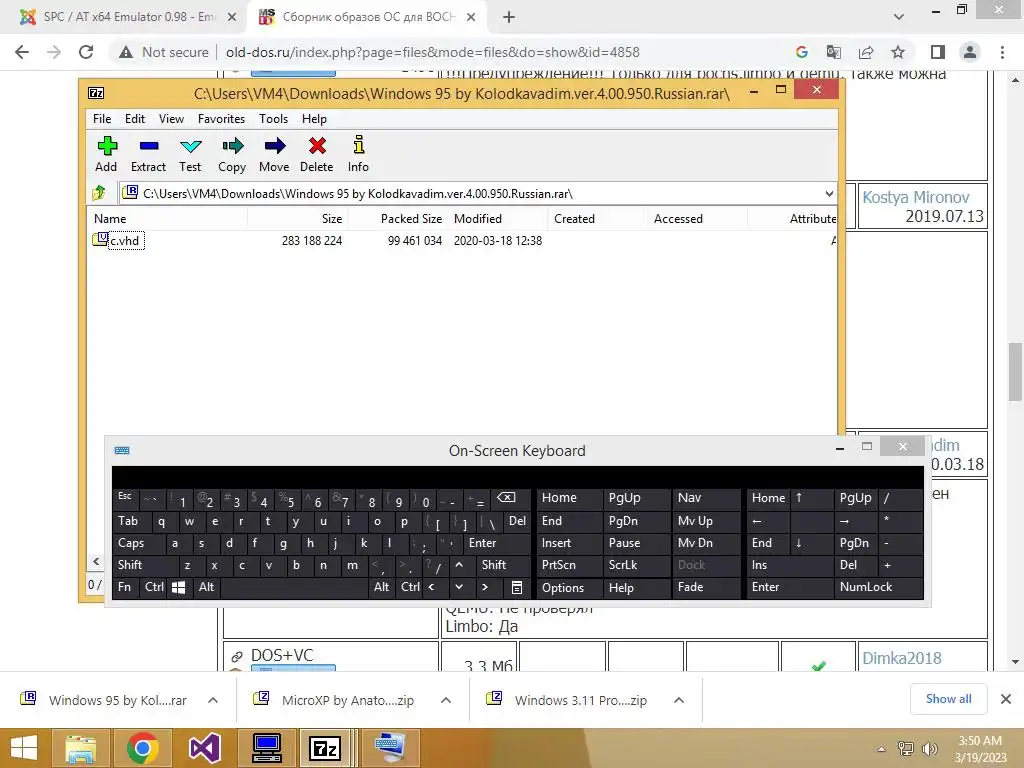Click the red Delete icon in 7-Zip
Viewport: 1024px width, 768px height.
point(317,154)
